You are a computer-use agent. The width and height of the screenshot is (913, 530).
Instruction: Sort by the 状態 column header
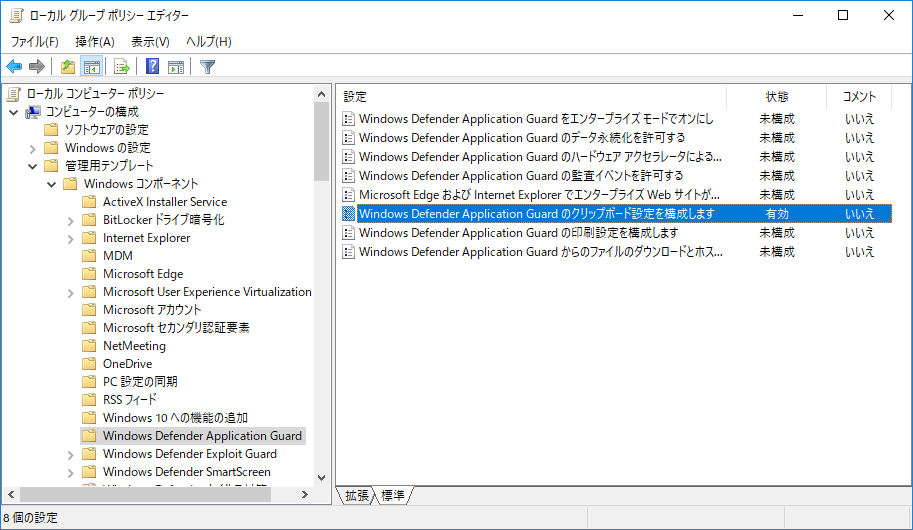coord(777,97)
